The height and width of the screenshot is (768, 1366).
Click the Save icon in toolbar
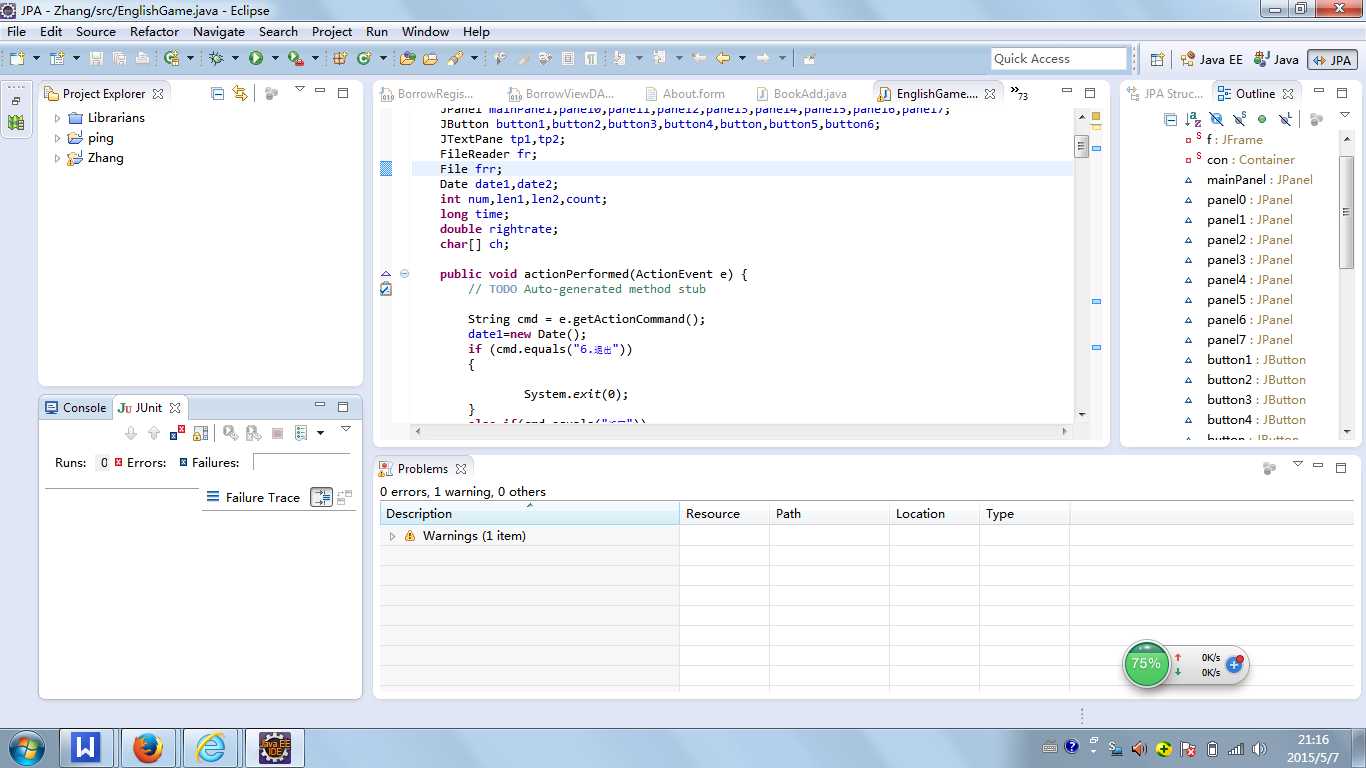(96, 58)
